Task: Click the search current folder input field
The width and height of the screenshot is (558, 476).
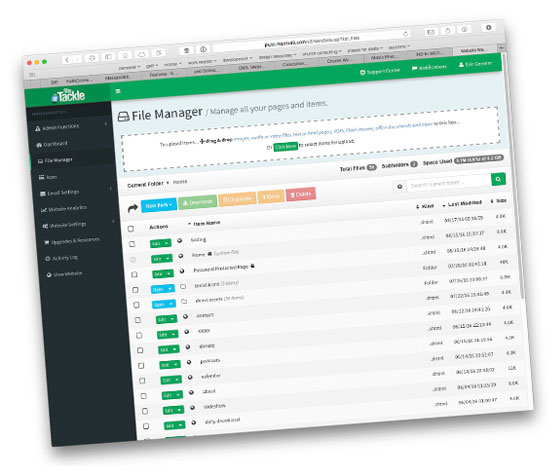Action: pyautogui.click(x=449, y=183)
